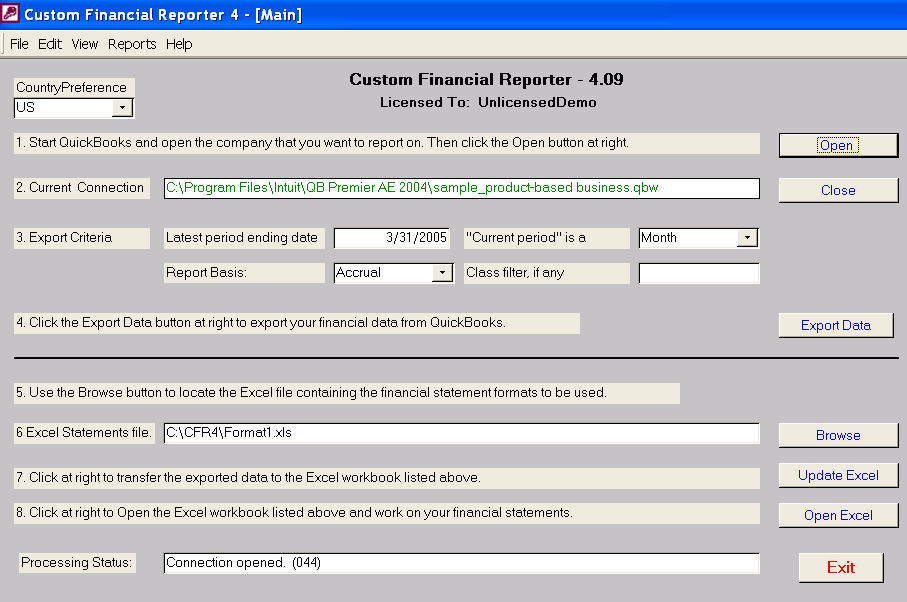Image resolution: width=907 pixels, height=602 pixels.
Task: Open the View menu
Action: pyautogui.click(x=85, y=44)
